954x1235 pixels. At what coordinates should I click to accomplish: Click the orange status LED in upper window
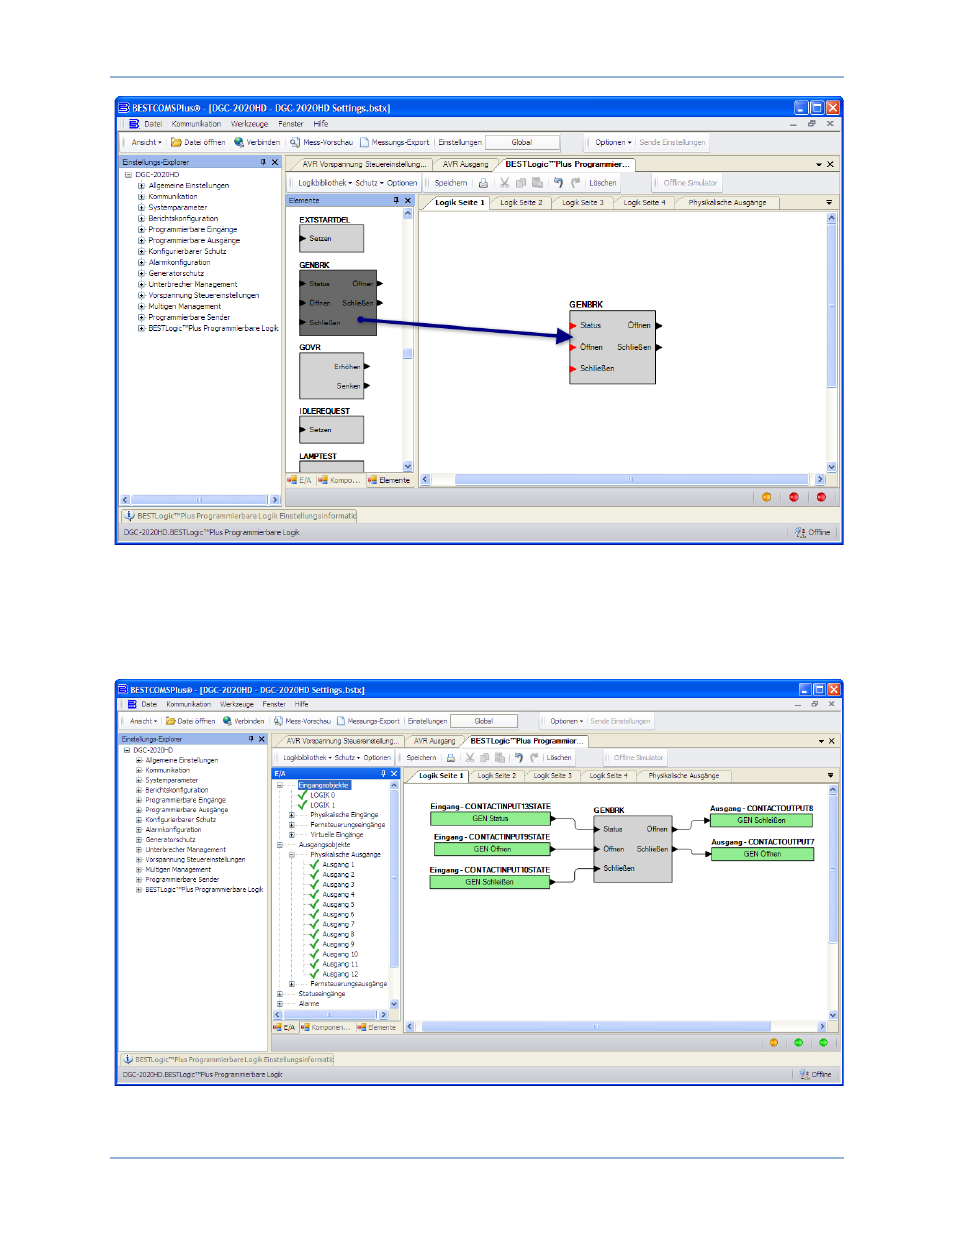pyautogui.click(x=767, y=497)
